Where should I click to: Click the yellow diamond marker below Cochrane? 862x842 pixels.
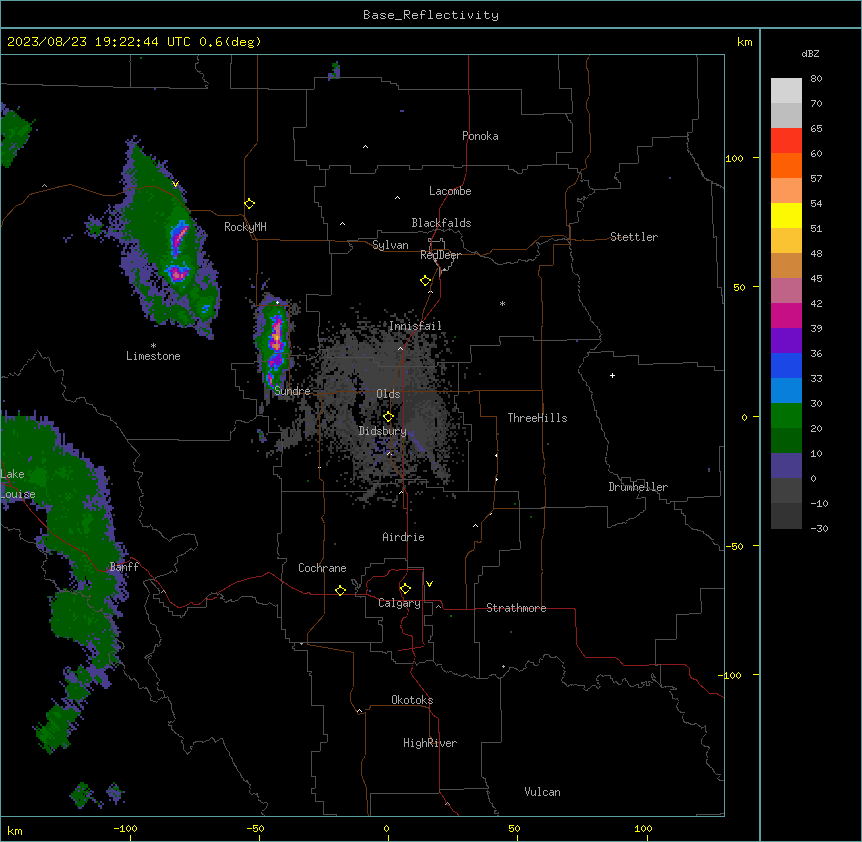click(340, 590)
